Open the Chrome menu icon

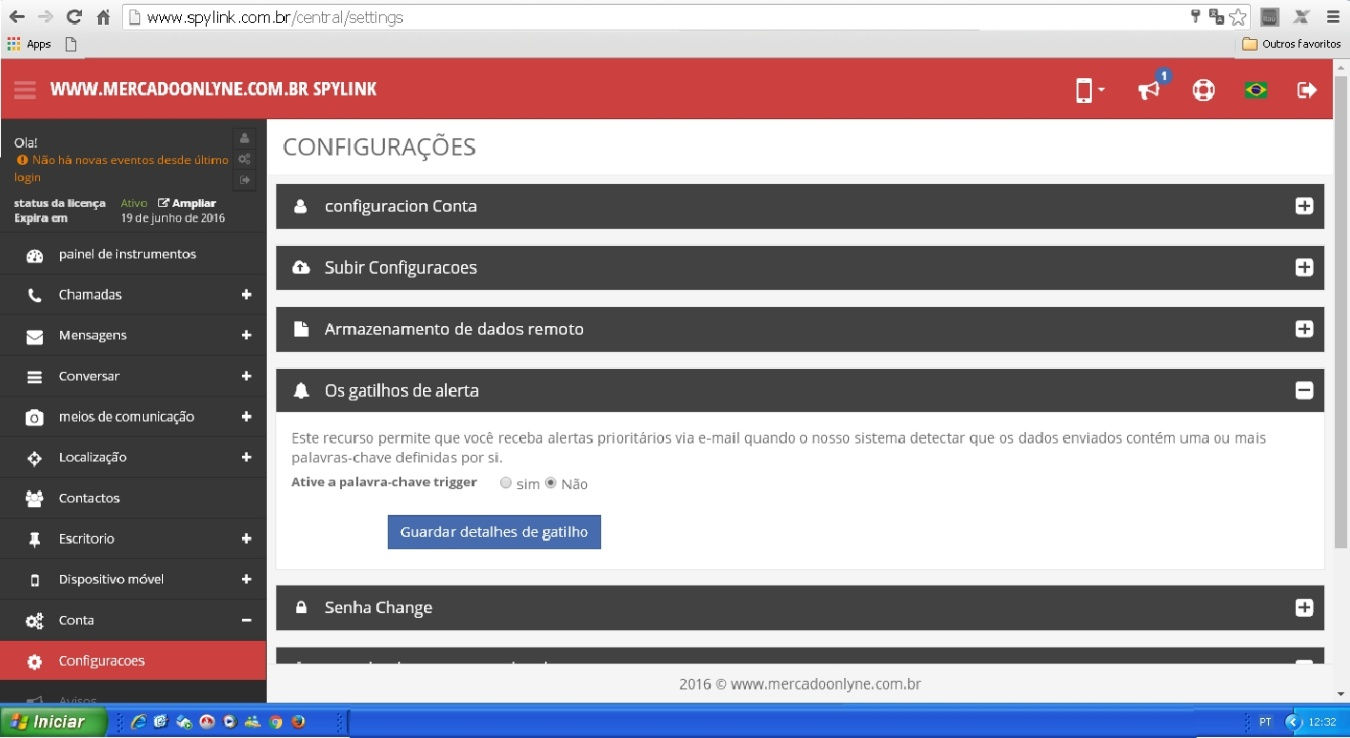point(1332,16)
